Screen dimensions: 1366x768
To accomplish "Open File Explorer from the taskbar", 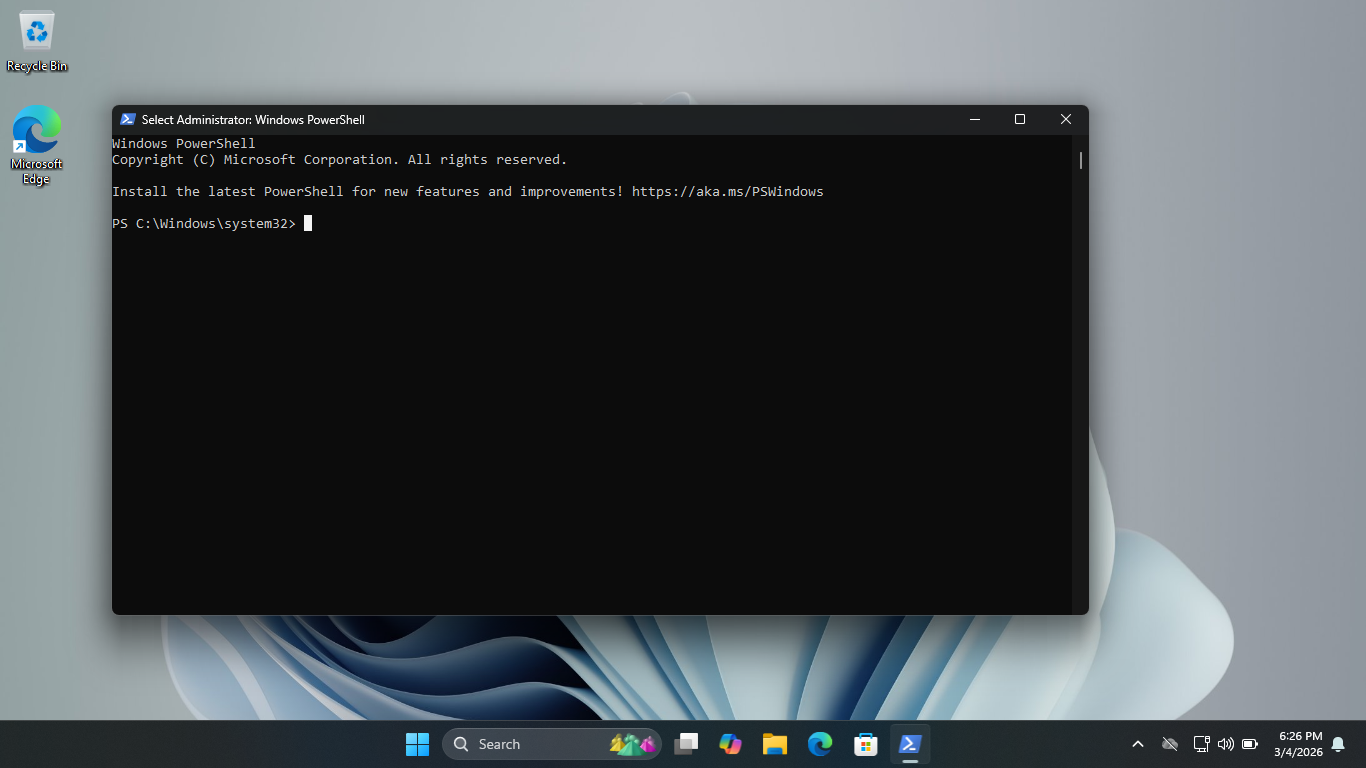I will (x=775, y=744).
